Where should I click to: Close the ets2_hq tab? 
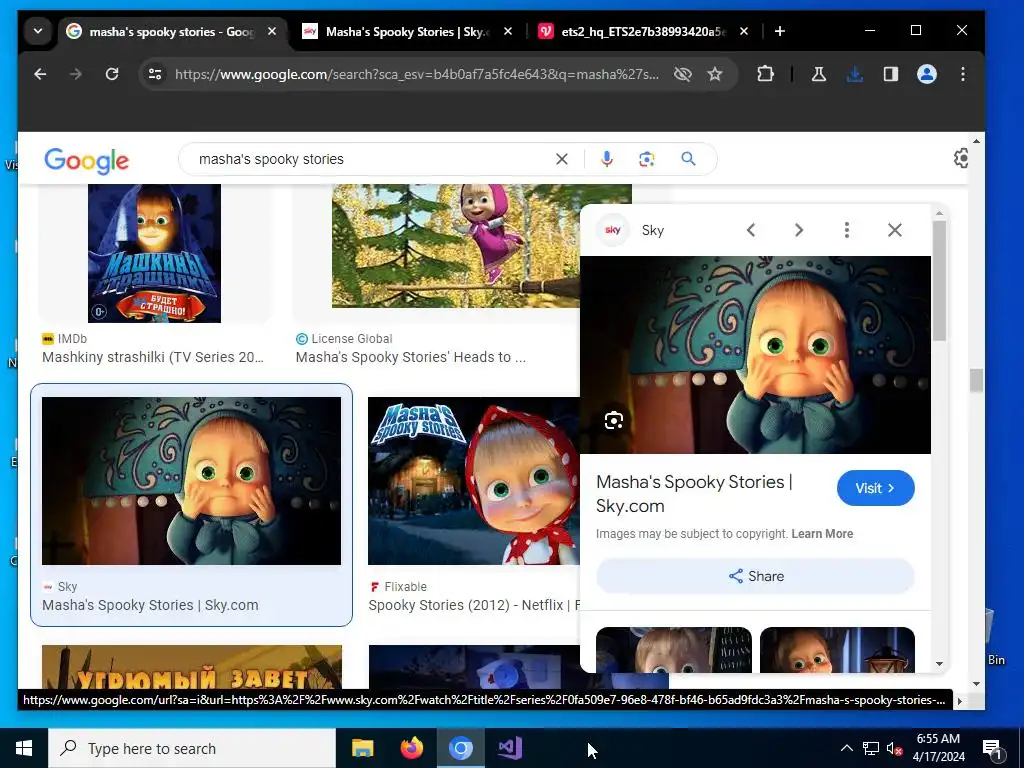tap(743, 31)
